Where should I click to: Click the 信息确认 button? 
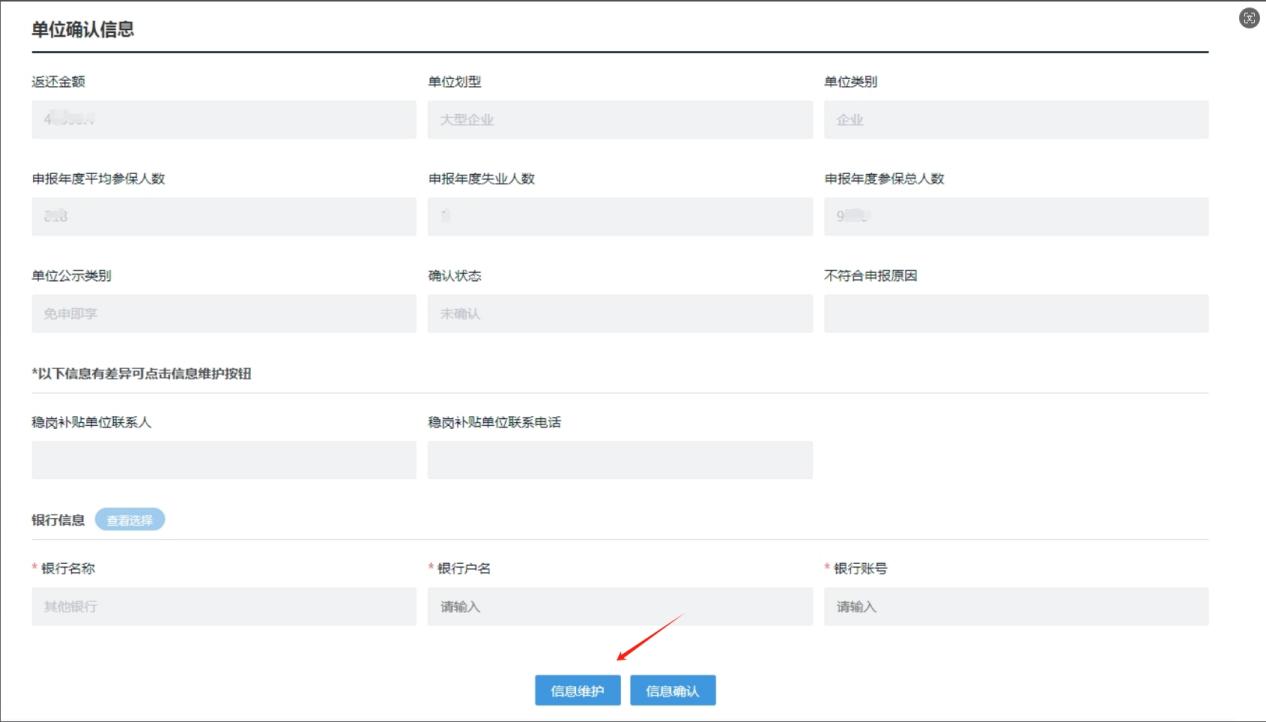(672, 691)
